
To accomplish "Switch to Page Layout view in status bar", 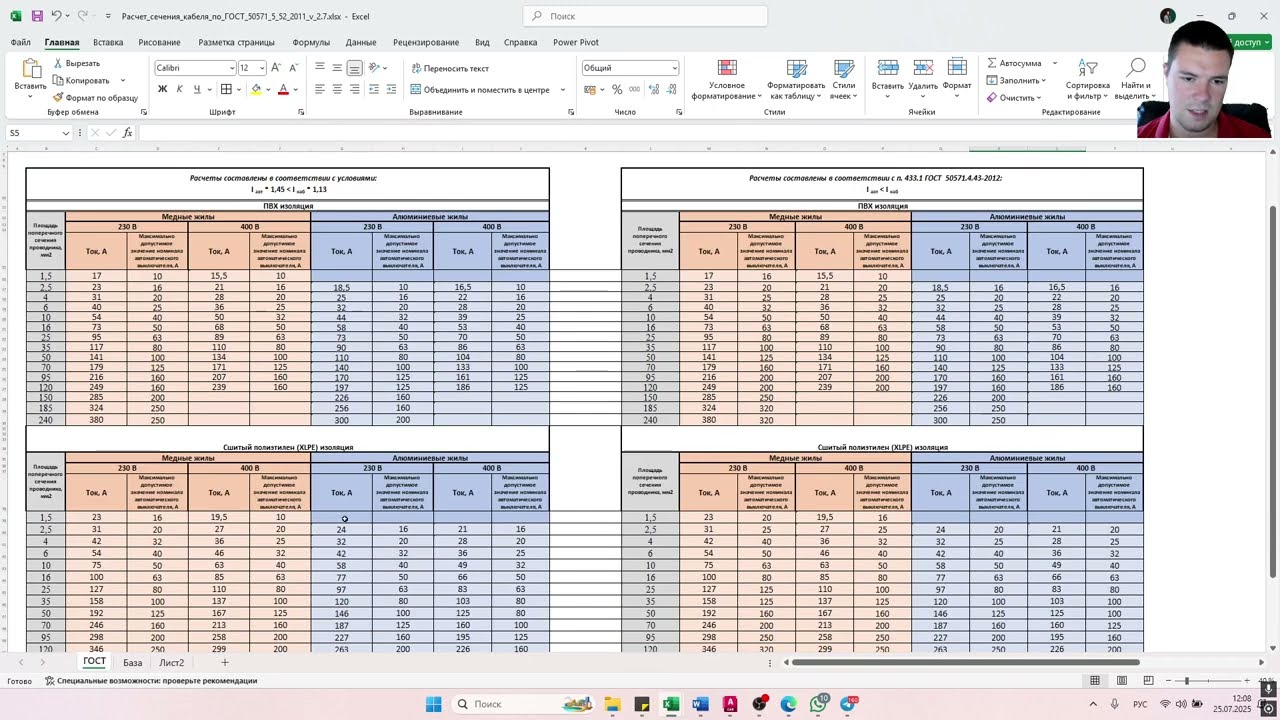I will click(x=1122, y=681).
